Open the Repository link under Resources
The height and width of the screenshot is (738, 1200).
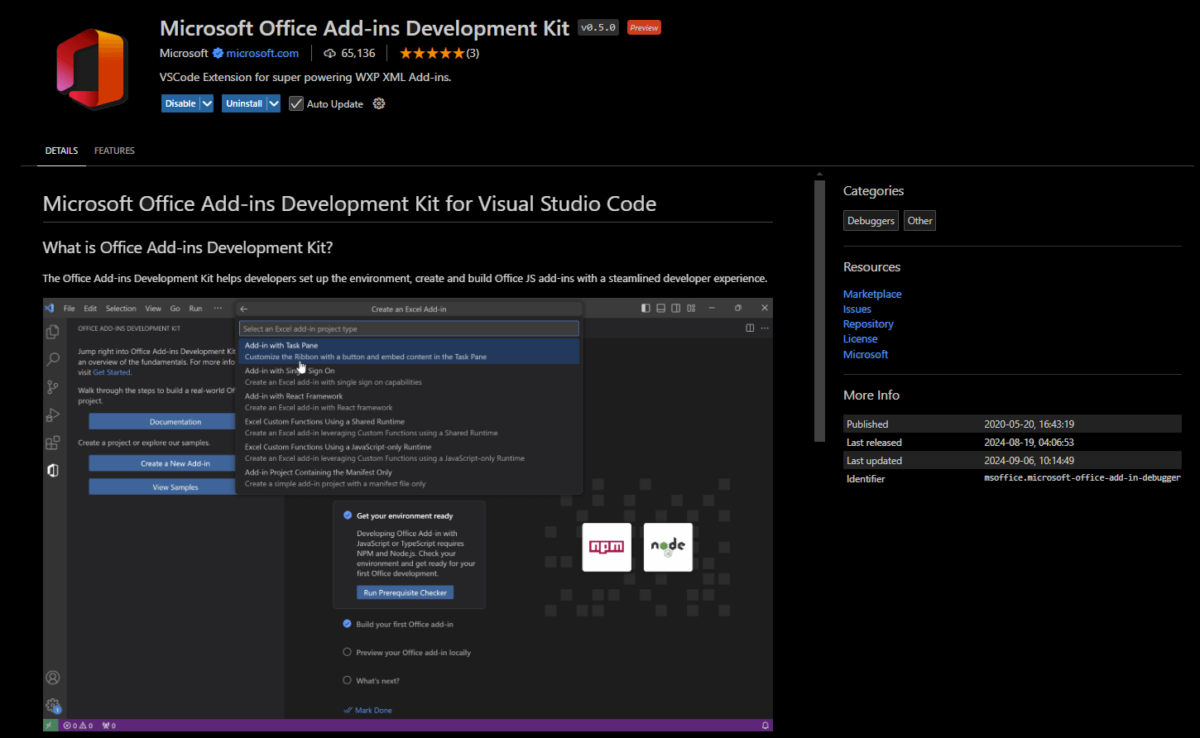pyautogui.click(x=868, y=323)
